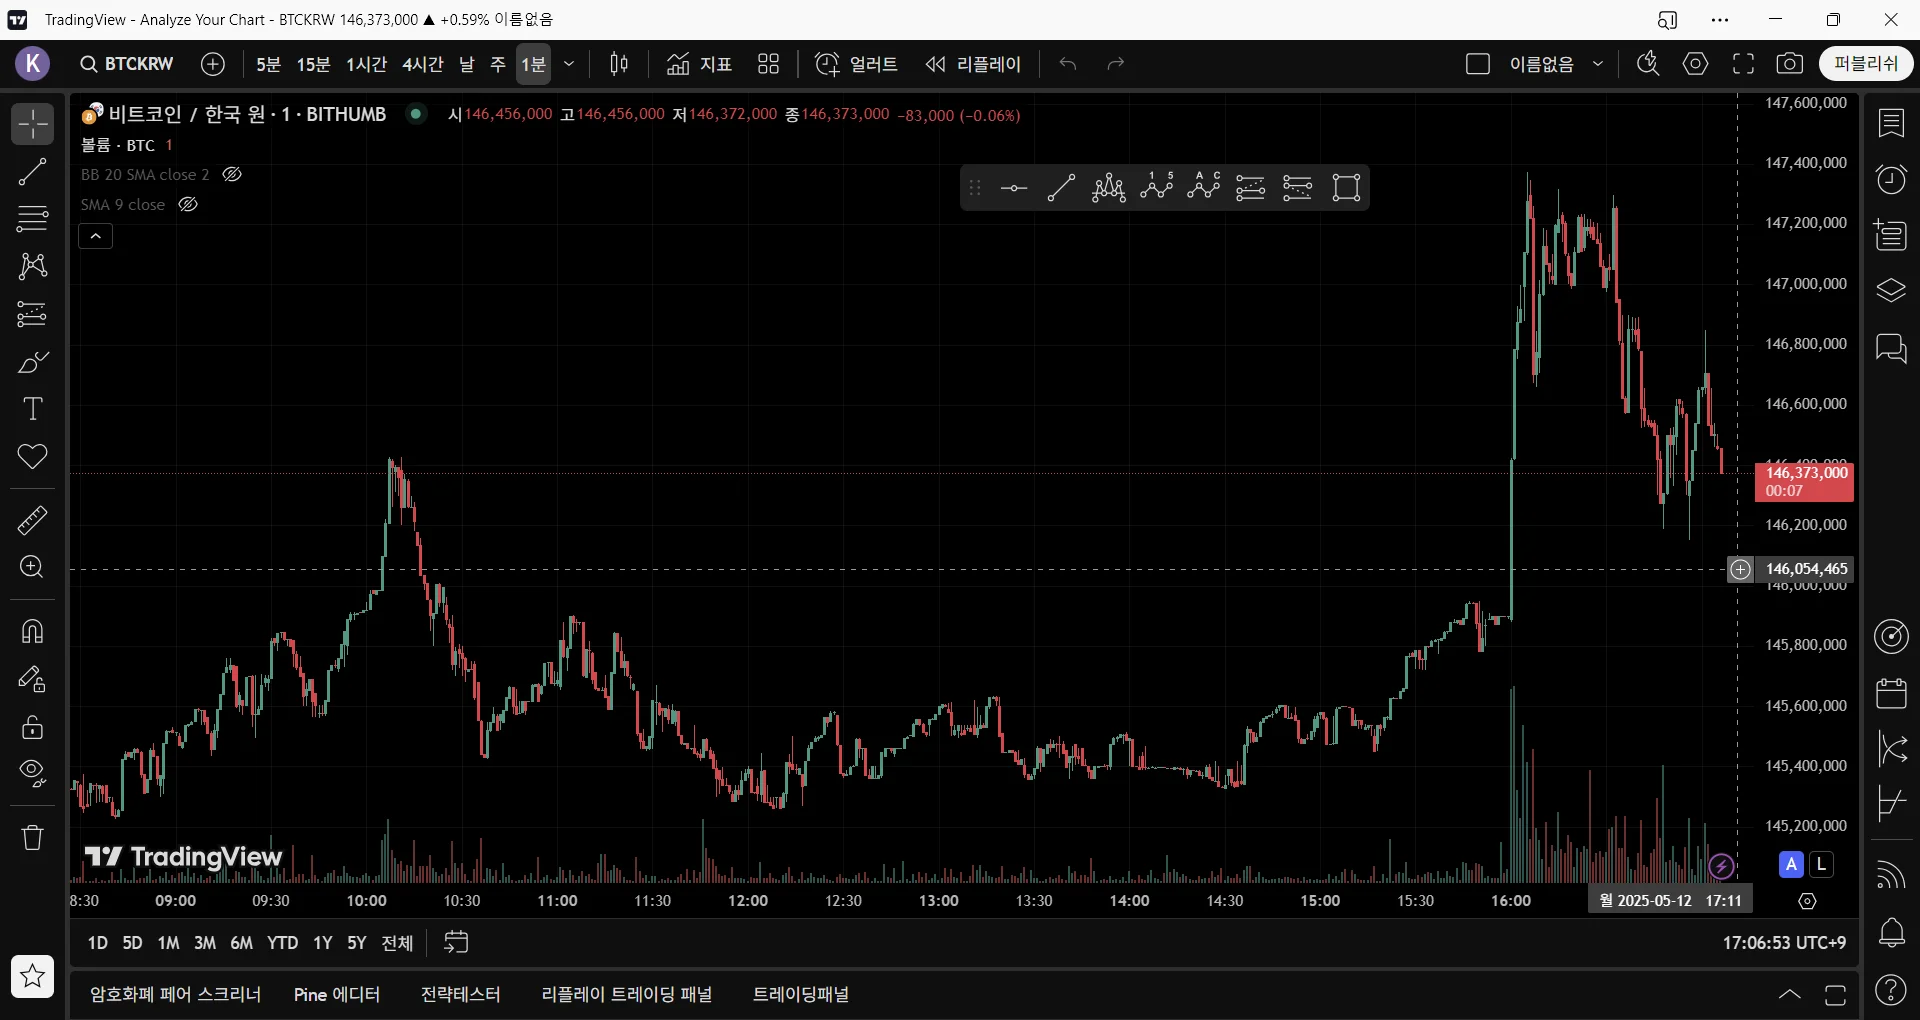Open the candlestick chart style selector
1920x1020 pixels.
tap(619, 64)
